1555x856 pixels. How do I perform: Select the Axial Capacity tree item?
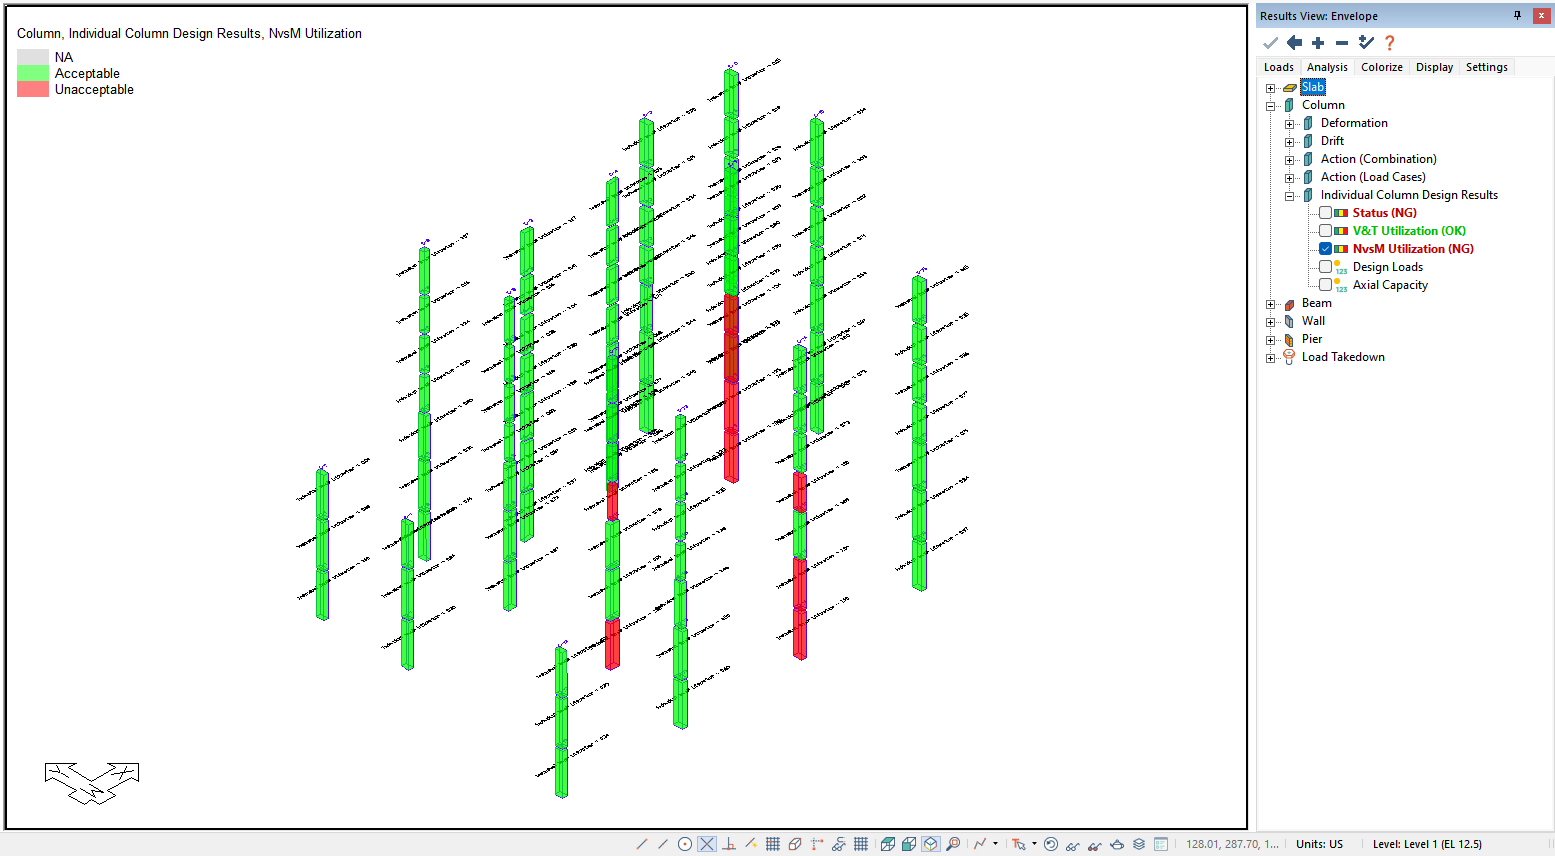coord(1390,285)
